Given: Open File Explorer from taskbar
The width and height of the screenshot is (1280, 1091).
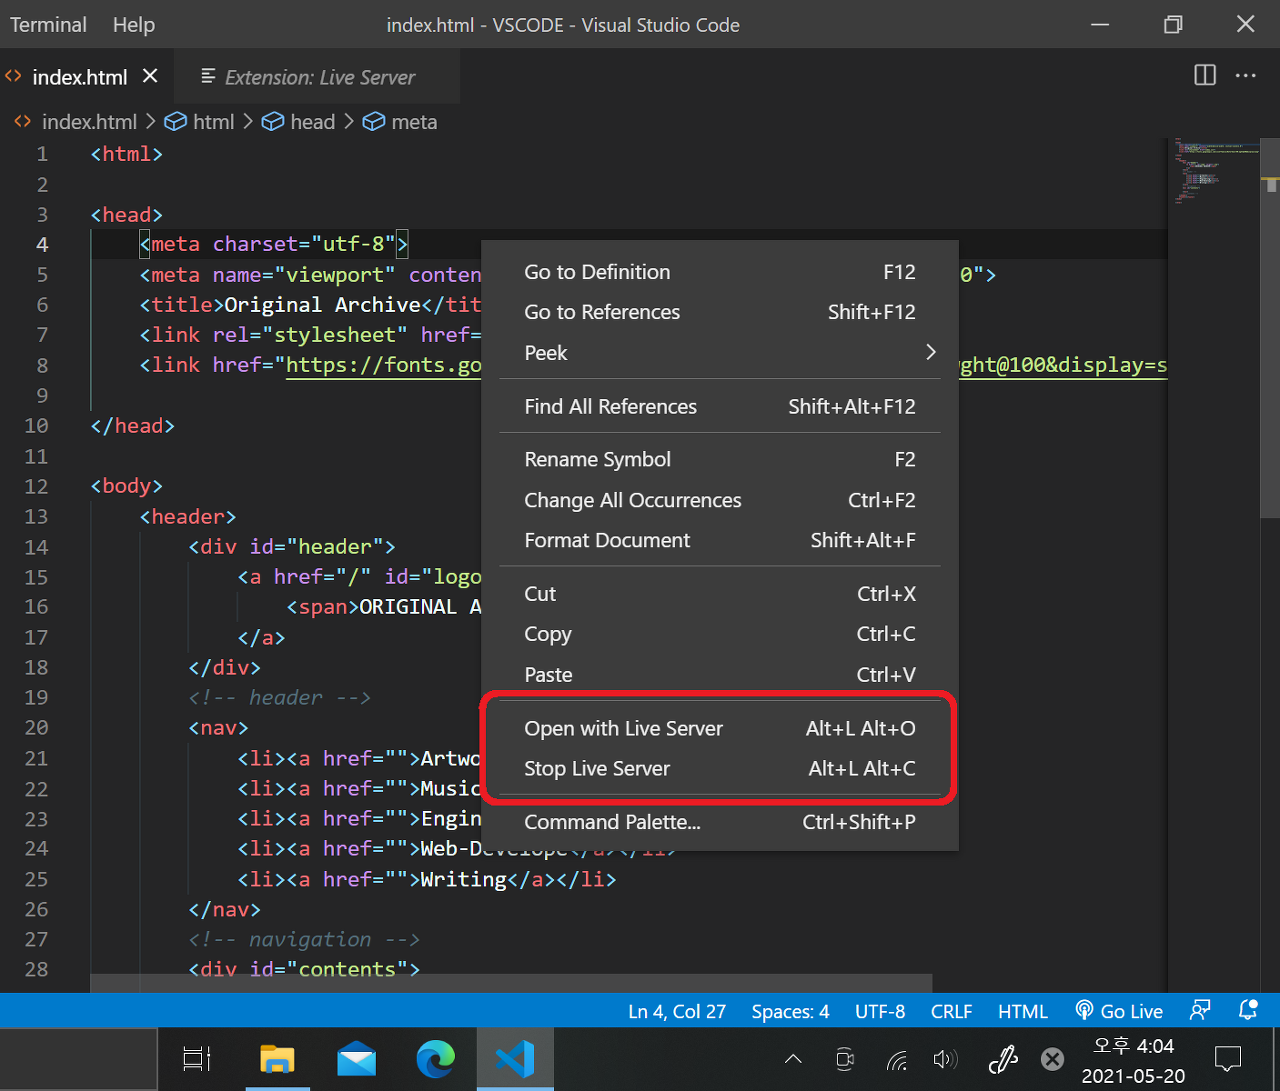Looking at the screenshot, I should (x=277, y=1059).
